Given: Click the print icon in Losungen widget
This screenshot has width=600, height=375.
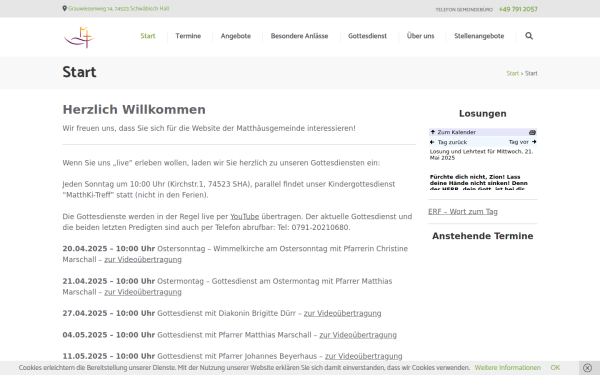Looking at the screenshot, I should pyautogui.click(x=532, y=132).
